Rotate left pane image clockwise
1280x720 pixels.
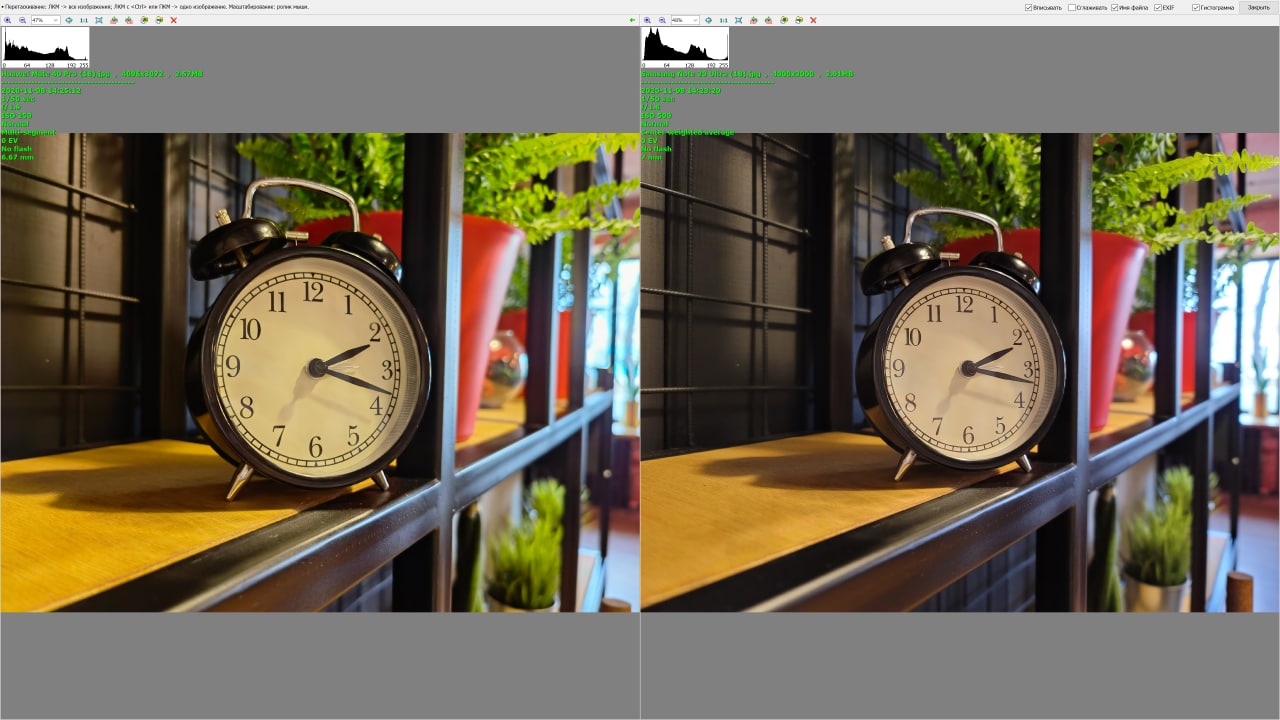pyautogui.click(x=129, y=20)
